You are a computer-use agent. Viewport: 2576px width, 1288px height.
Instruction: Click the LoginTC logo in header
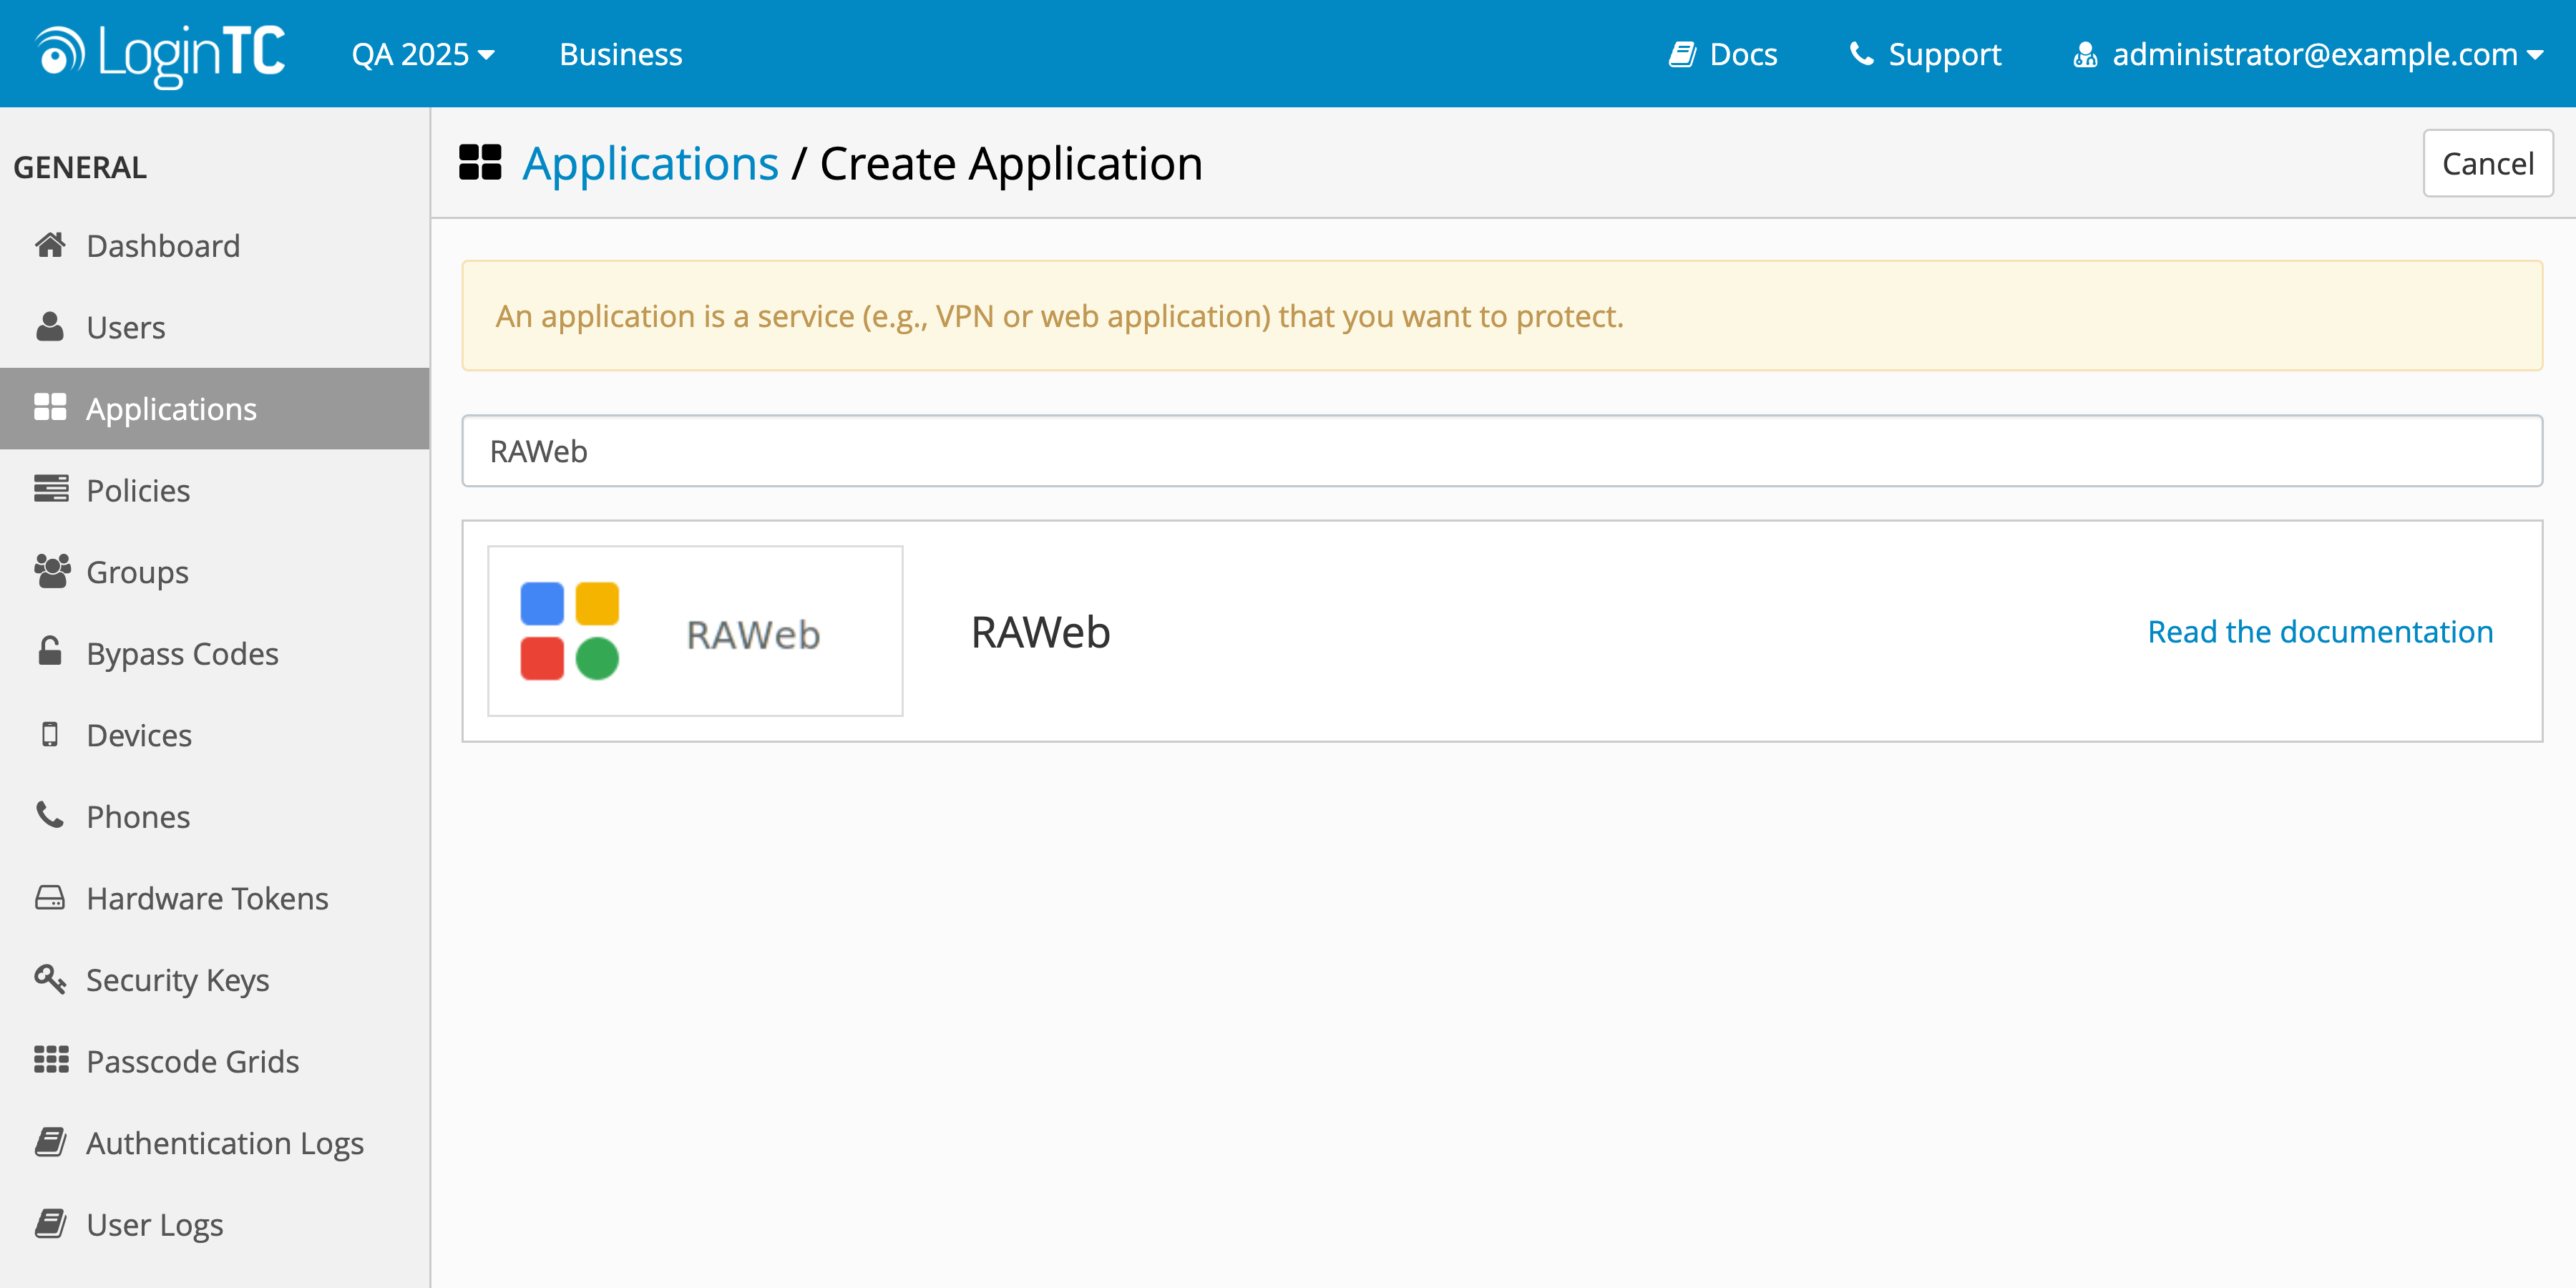(x=159, y=52)
